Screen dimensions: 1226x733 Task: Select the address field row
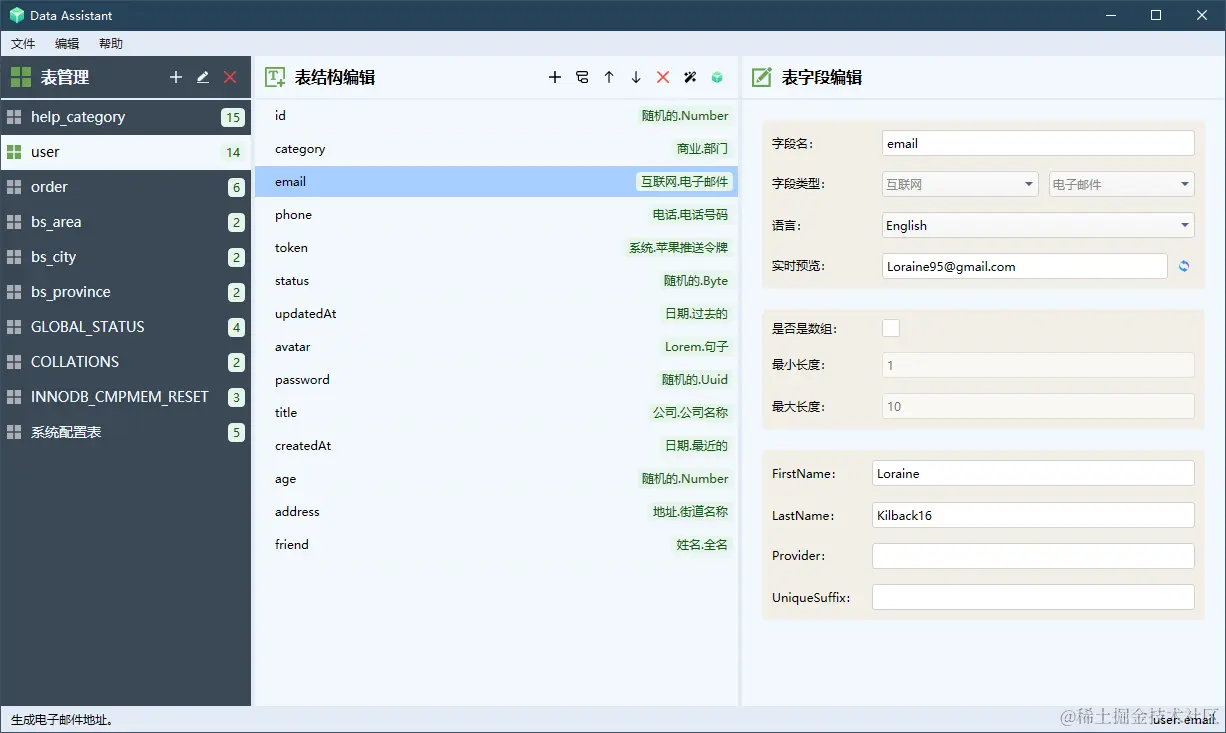pyautogui.click(x=496, y=512)
